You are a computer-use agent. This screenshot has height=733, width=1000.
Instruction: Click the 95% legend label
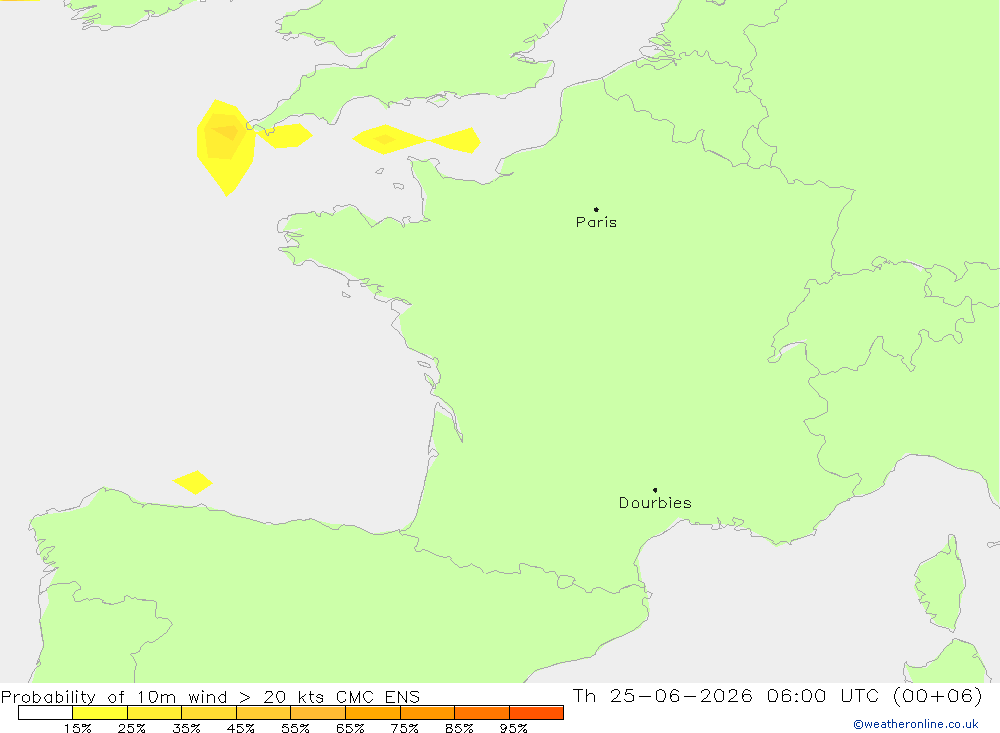pos(513,728)
